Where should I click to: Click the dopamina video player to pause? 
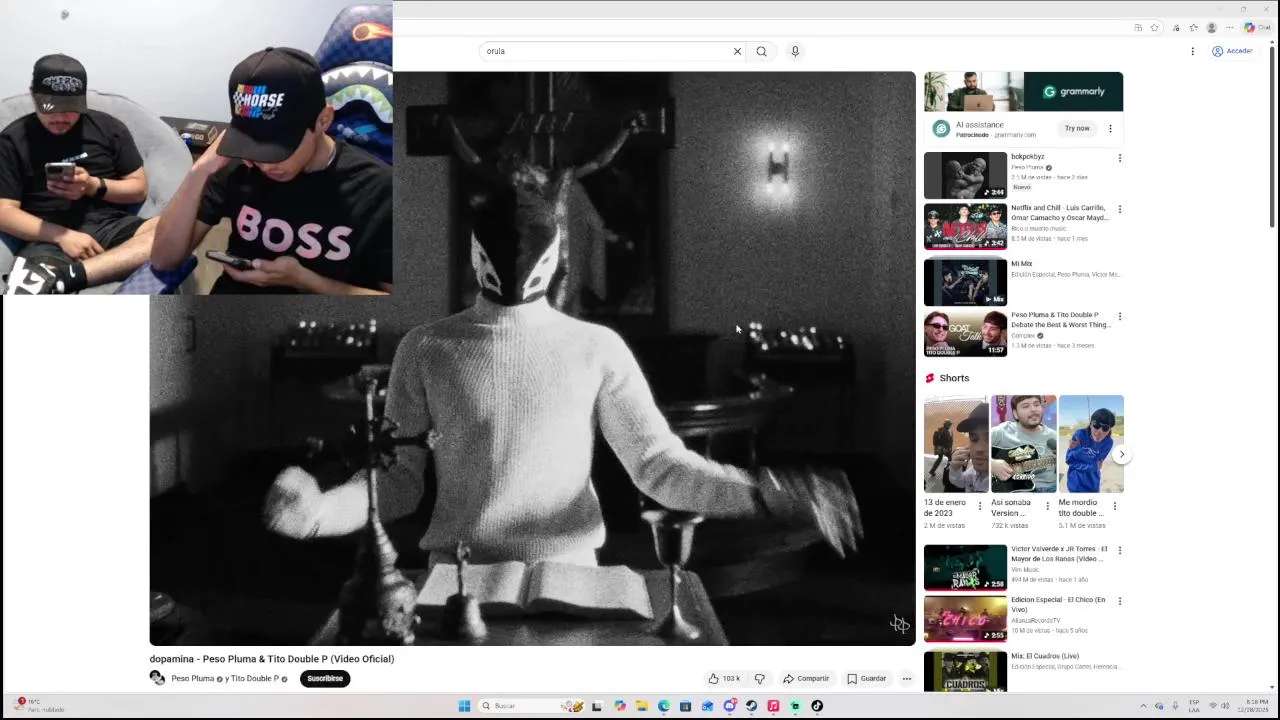(x=532, y=358)
